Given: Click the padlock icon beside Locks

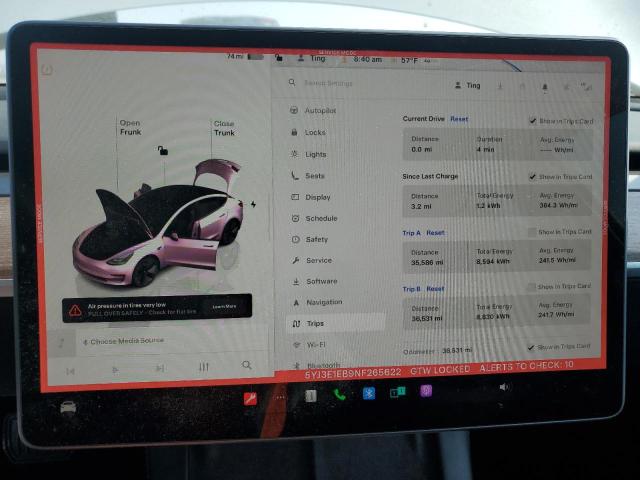Looking at the screenshot, I should click(294, 132).
